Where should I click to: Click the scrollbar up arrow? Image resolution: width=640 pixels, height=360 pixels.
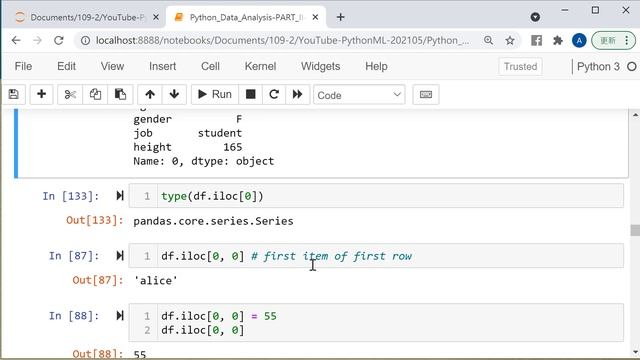pyautogui.click(x=635, y=116)
